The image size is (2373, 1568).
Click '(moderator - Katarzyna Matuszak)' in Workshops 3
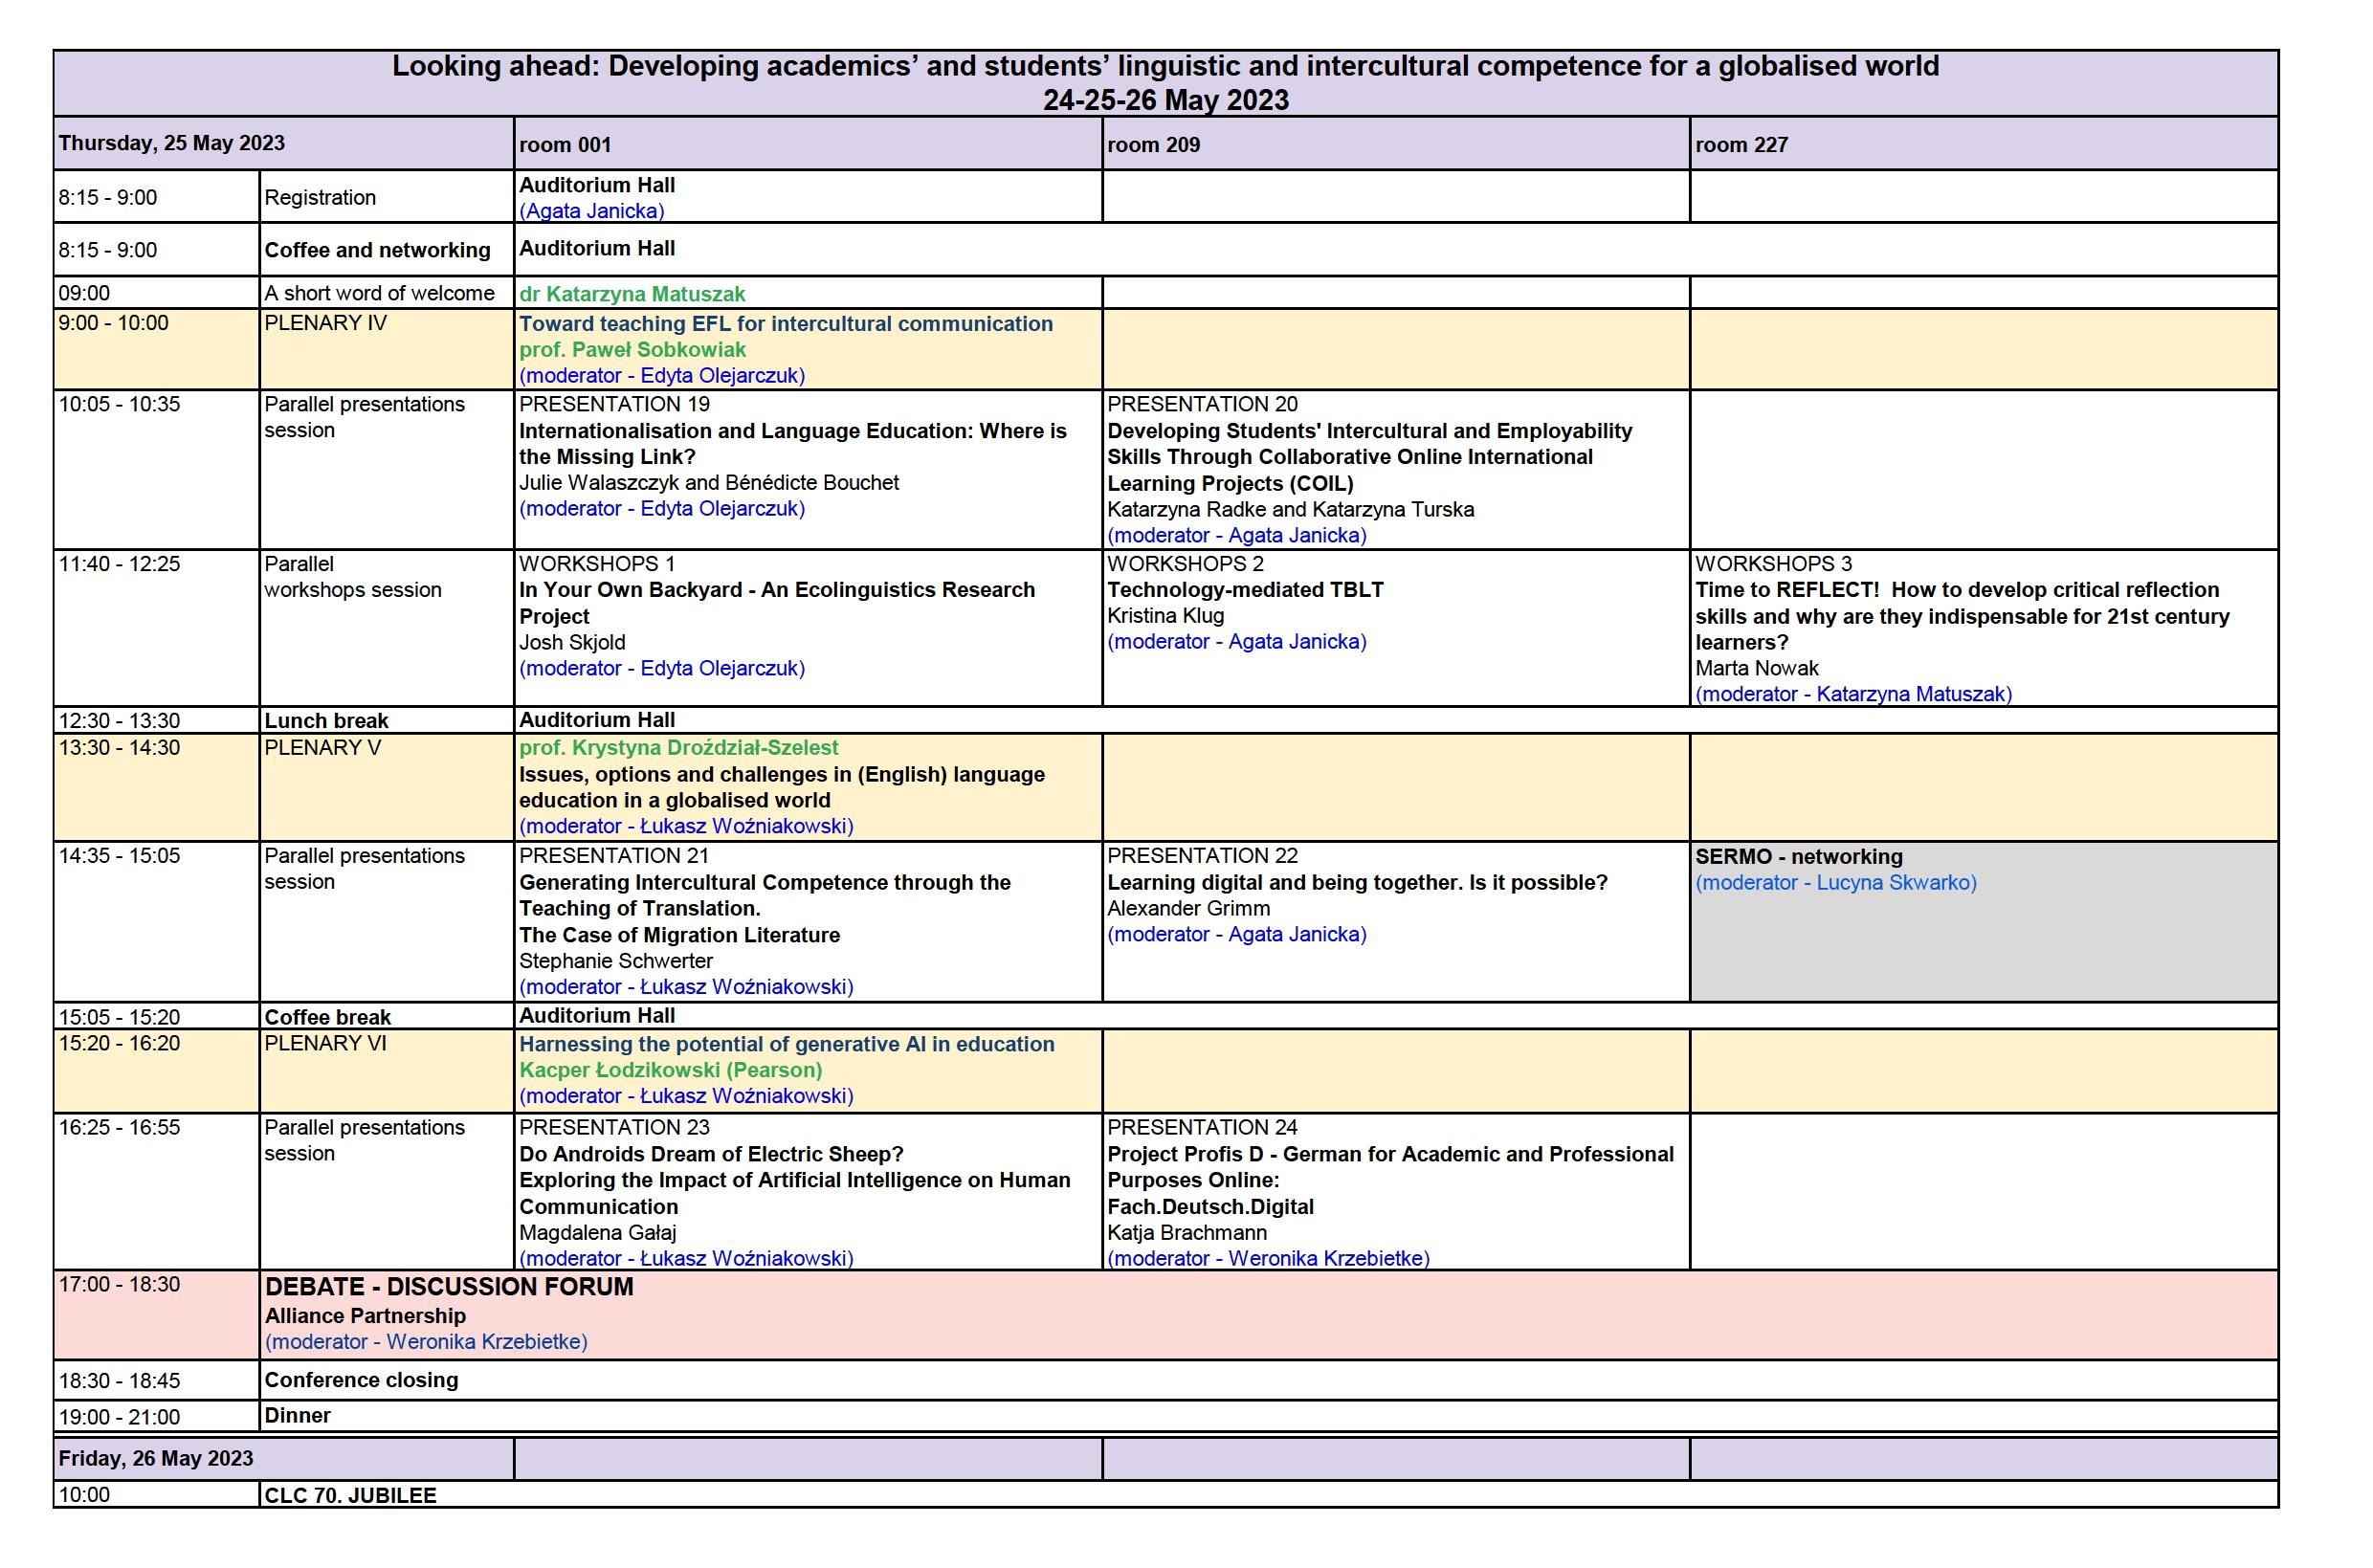tap(1853, 694)
